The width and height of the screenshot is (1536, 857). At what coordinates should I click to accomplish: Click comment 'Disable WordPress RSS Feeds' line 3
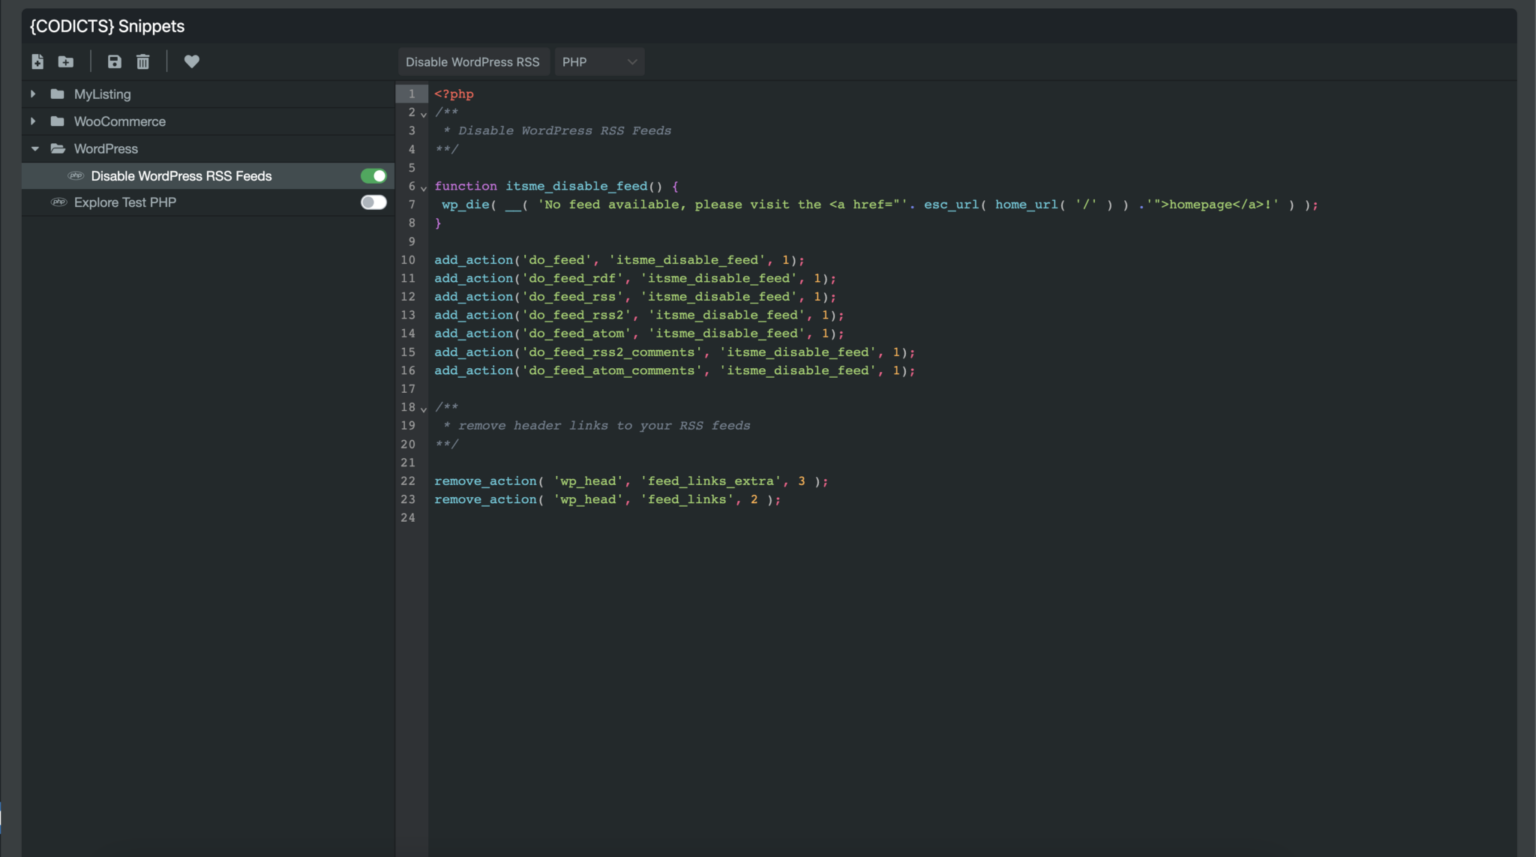tap(557, 131)
